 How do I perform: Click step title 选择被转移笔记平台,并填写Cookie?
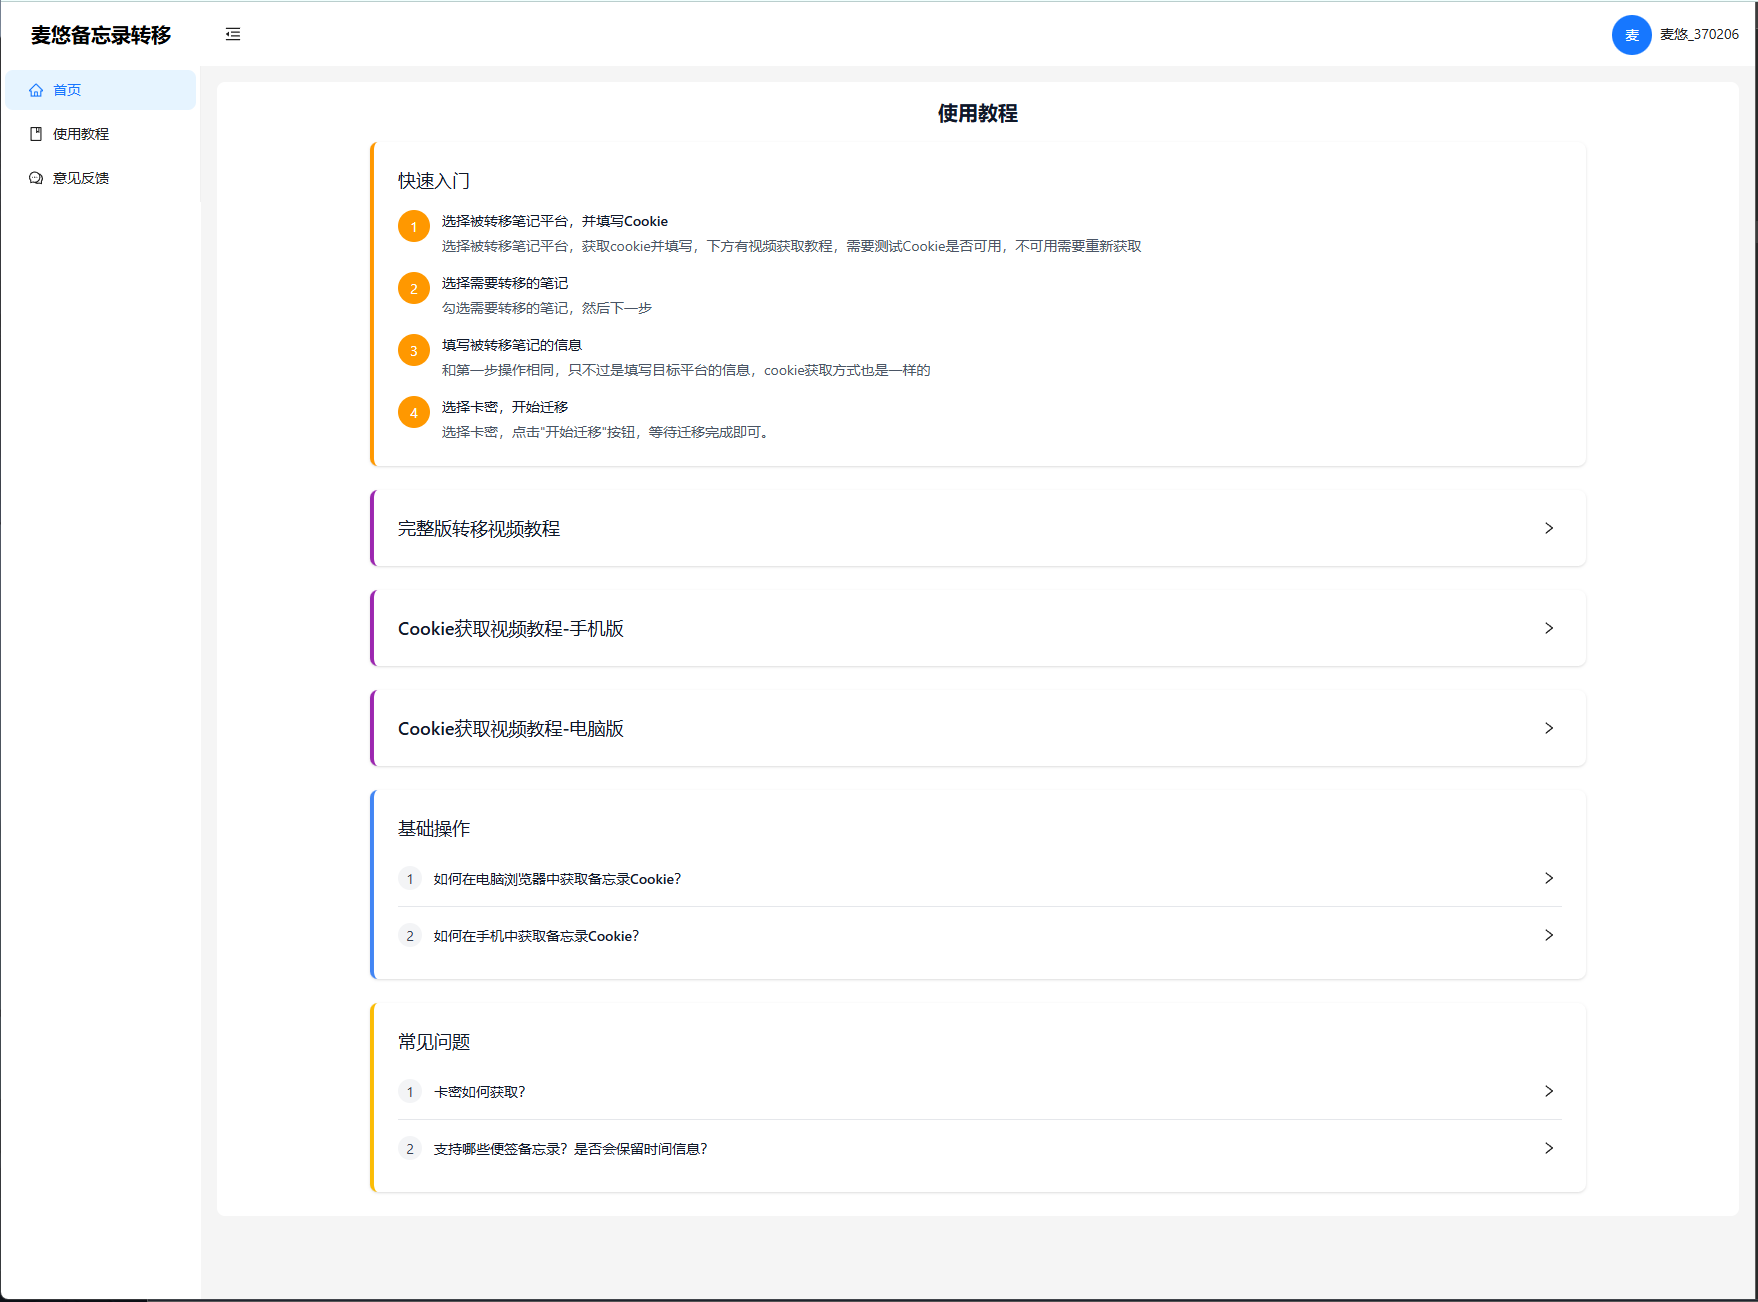coord(555,221)
